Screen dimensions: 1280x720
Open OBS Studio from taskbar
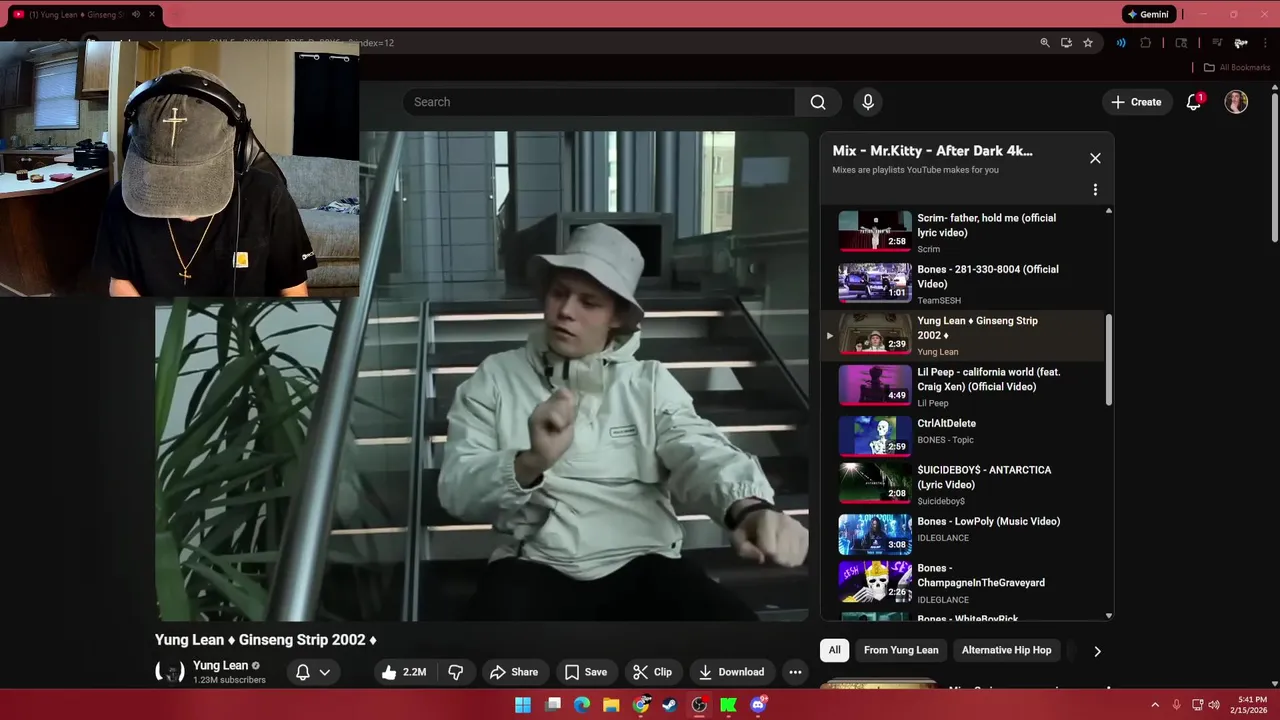[699, 705]
